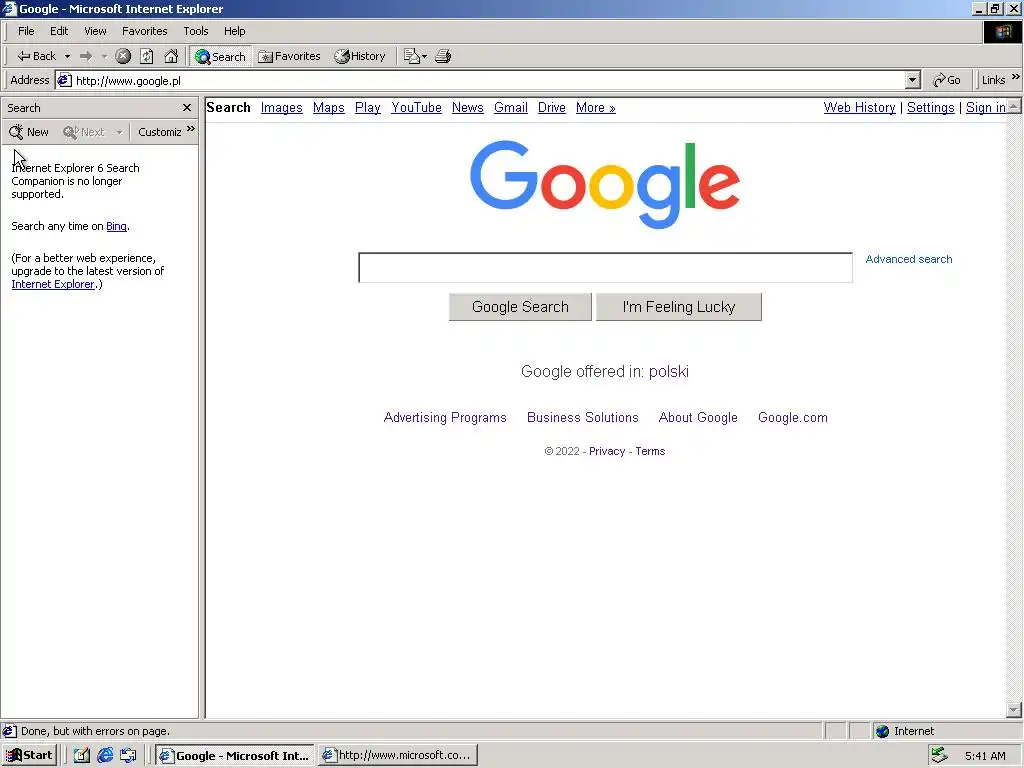
Task: Open the YouTube link
Action: (417, 108)
